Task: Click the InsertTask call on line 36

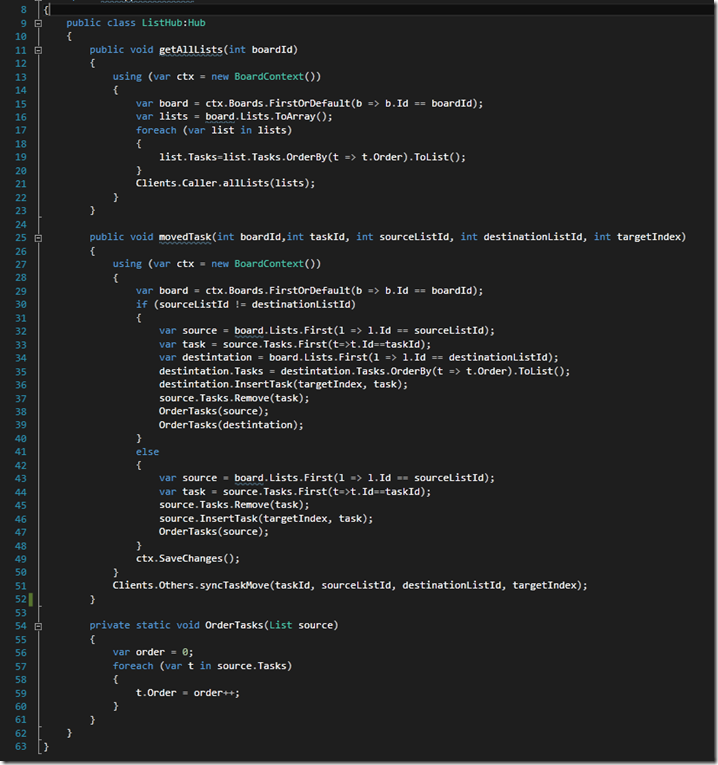Action: click(263, 384)
